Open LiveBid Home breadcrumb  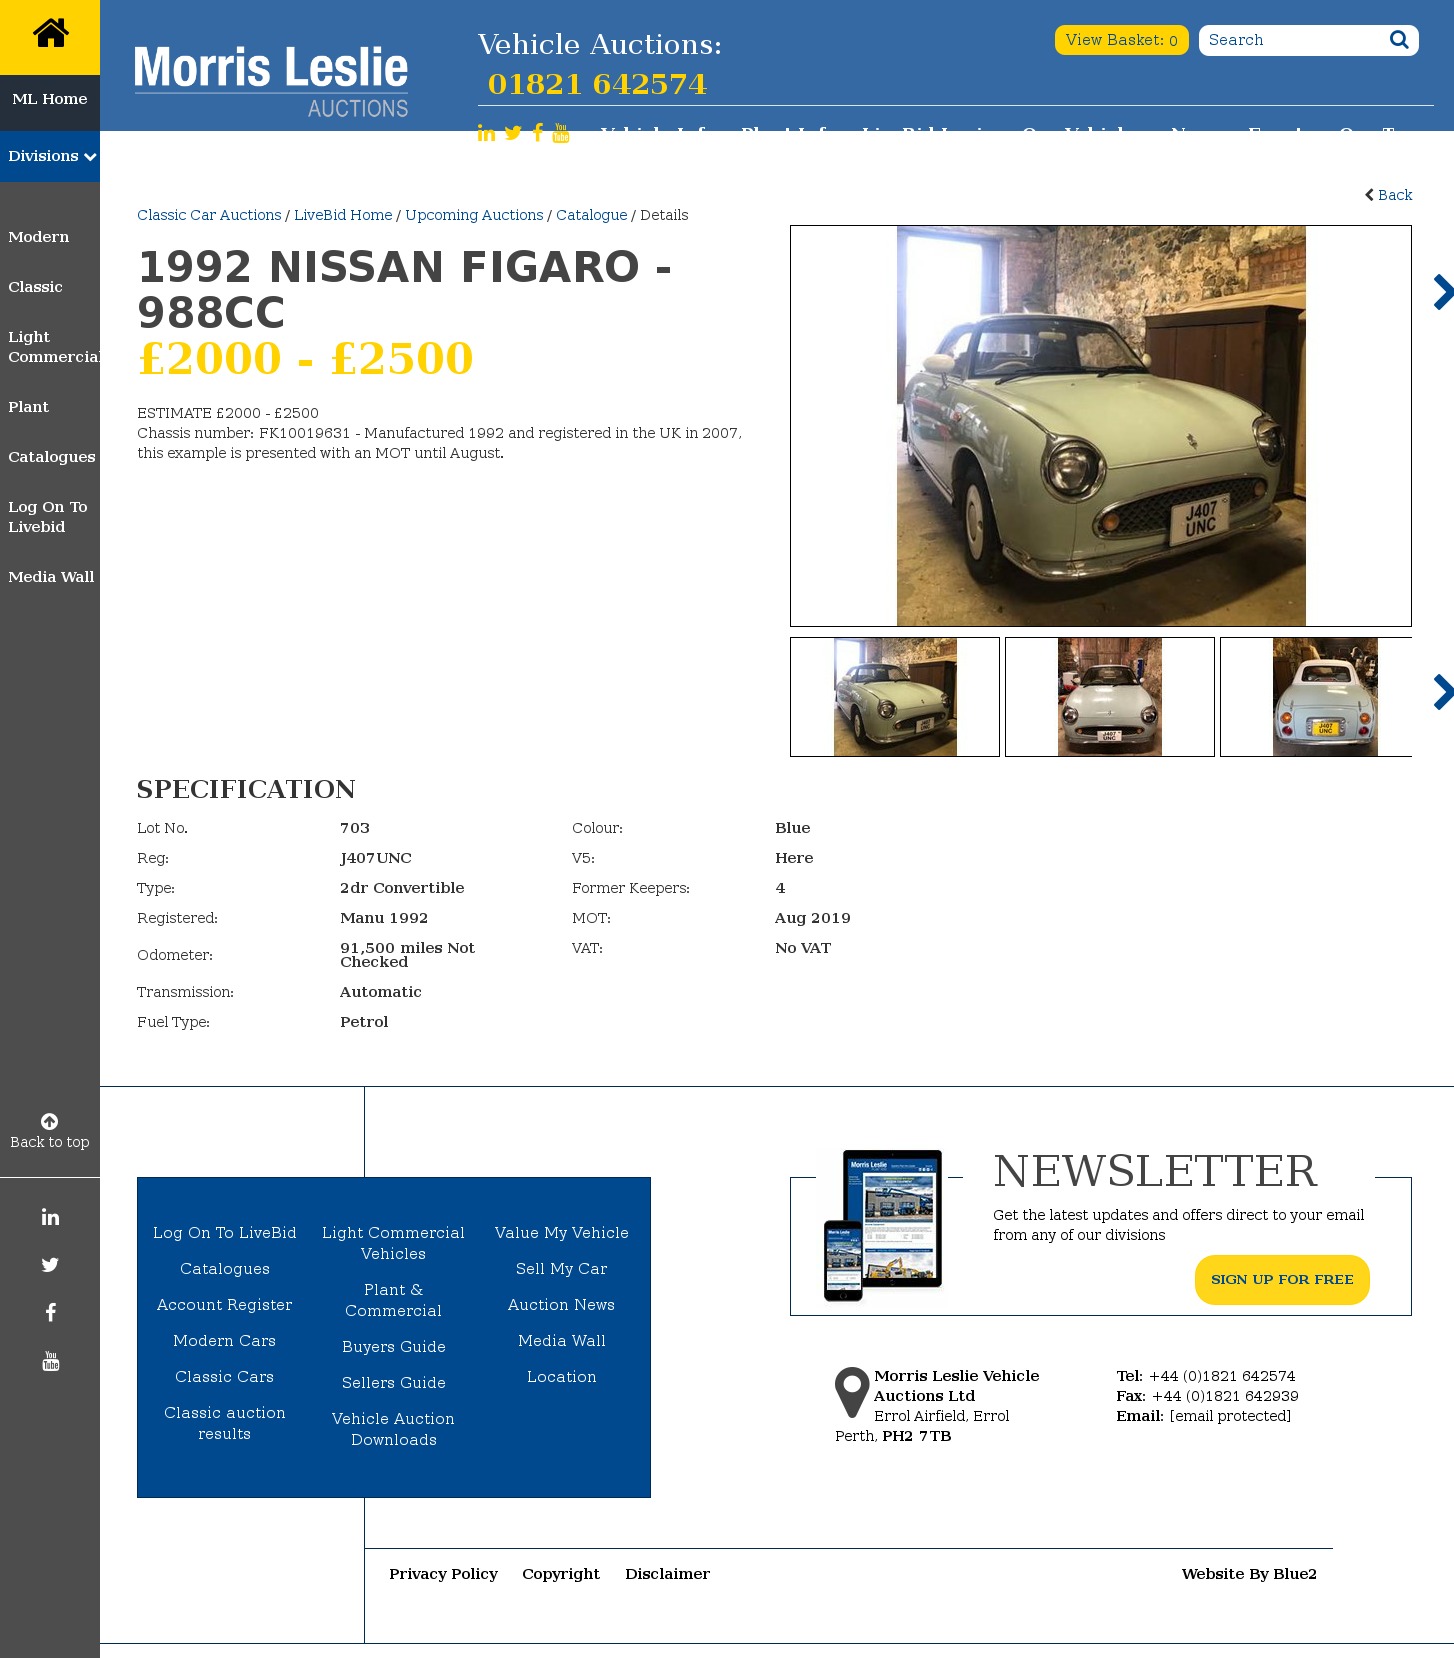click(x=343, y=215)
